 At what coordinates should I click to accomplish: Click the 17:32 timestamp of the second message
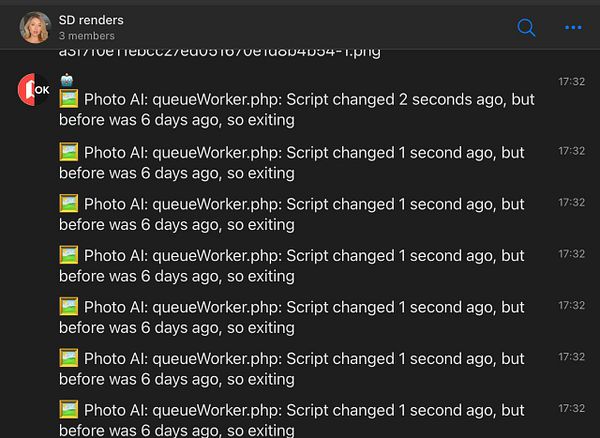(x=571, y=151)
